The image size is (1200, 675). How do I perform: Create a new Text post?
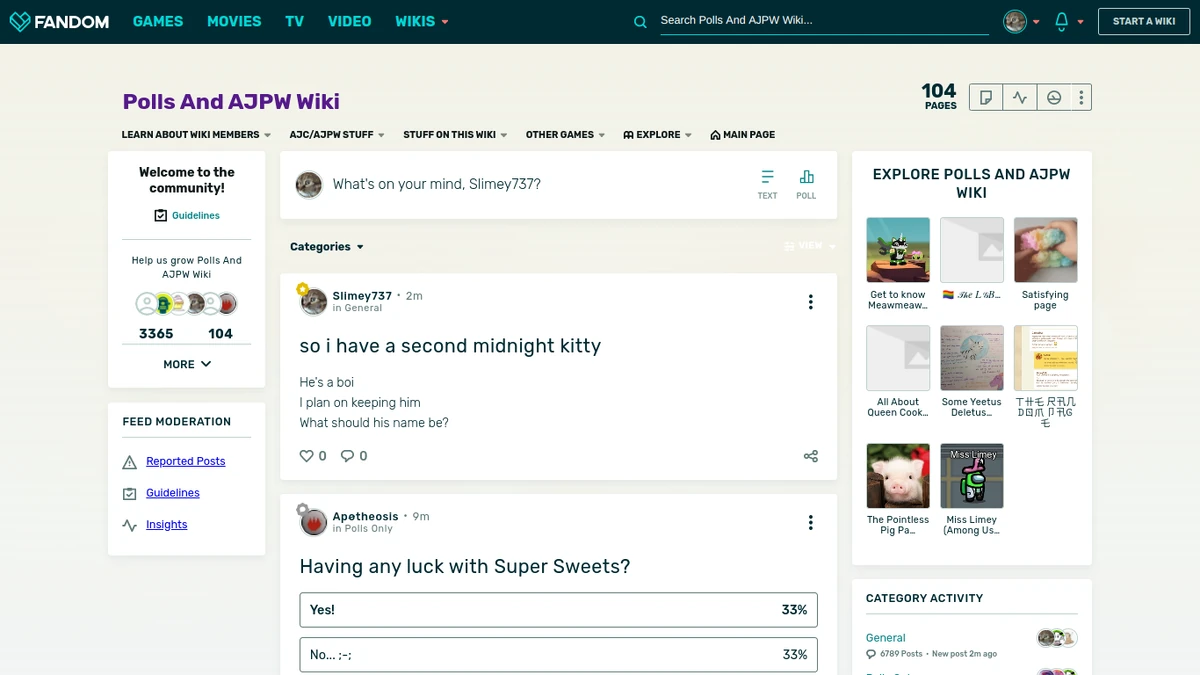(x=767, y=184)
